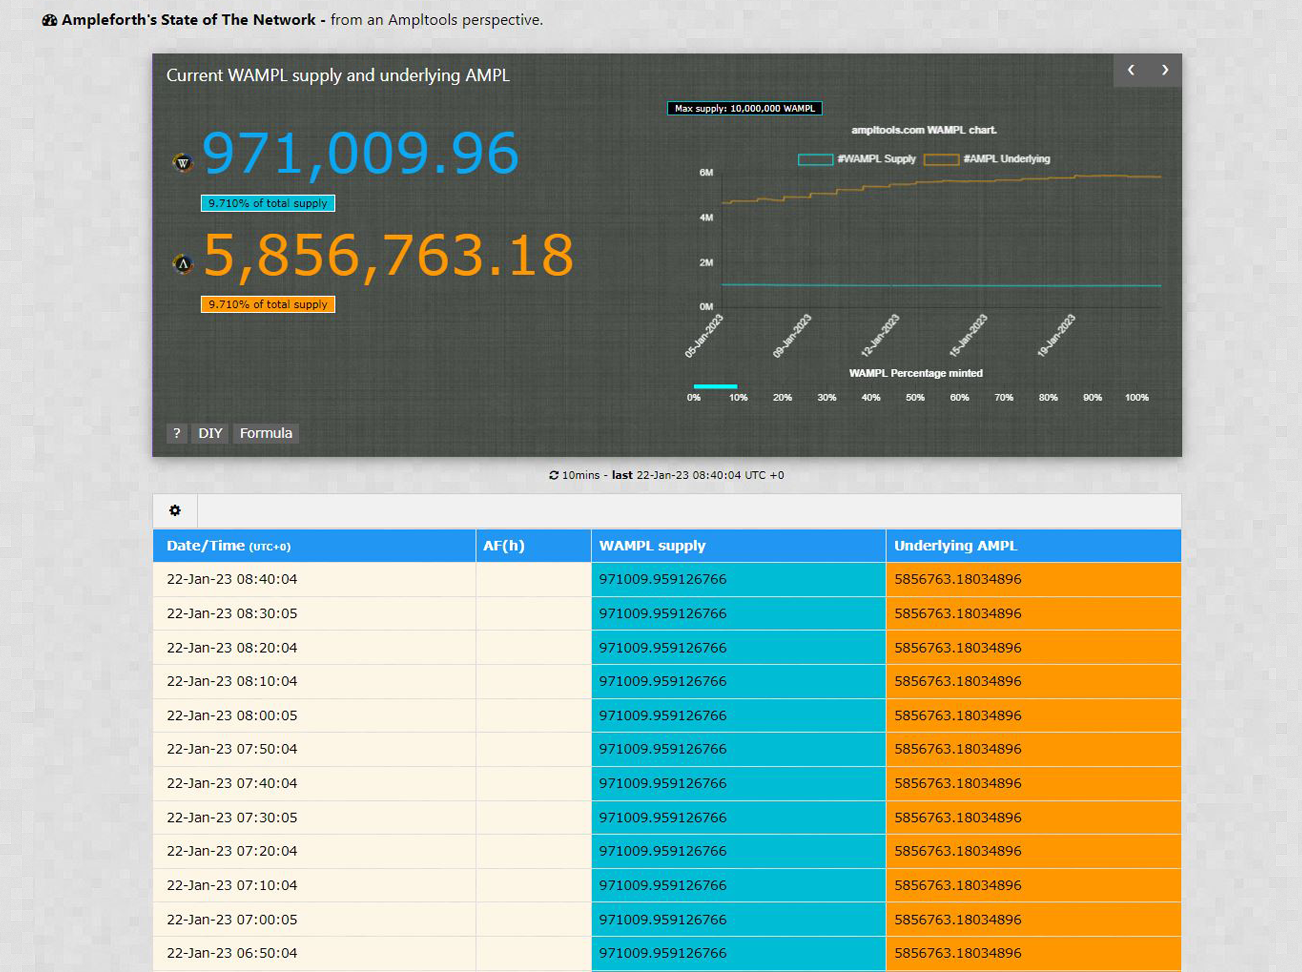Image resolution: width=1302 pixels, height=972 pixels.
Task: Open the DIY button
Action: 210,433
